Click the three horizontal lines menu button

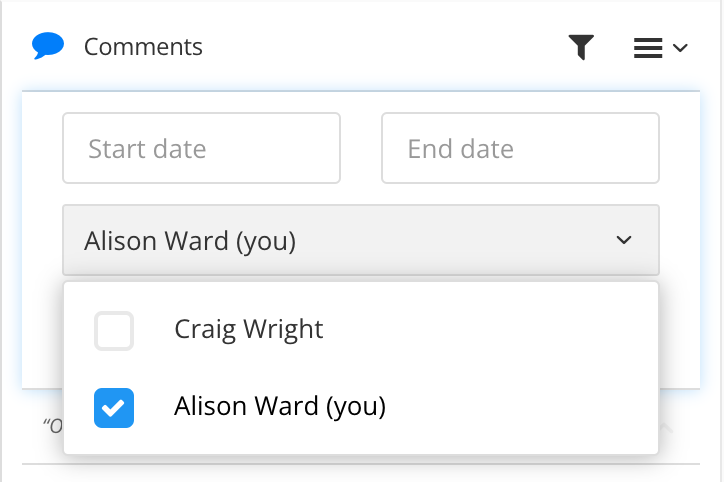[648, 47]
